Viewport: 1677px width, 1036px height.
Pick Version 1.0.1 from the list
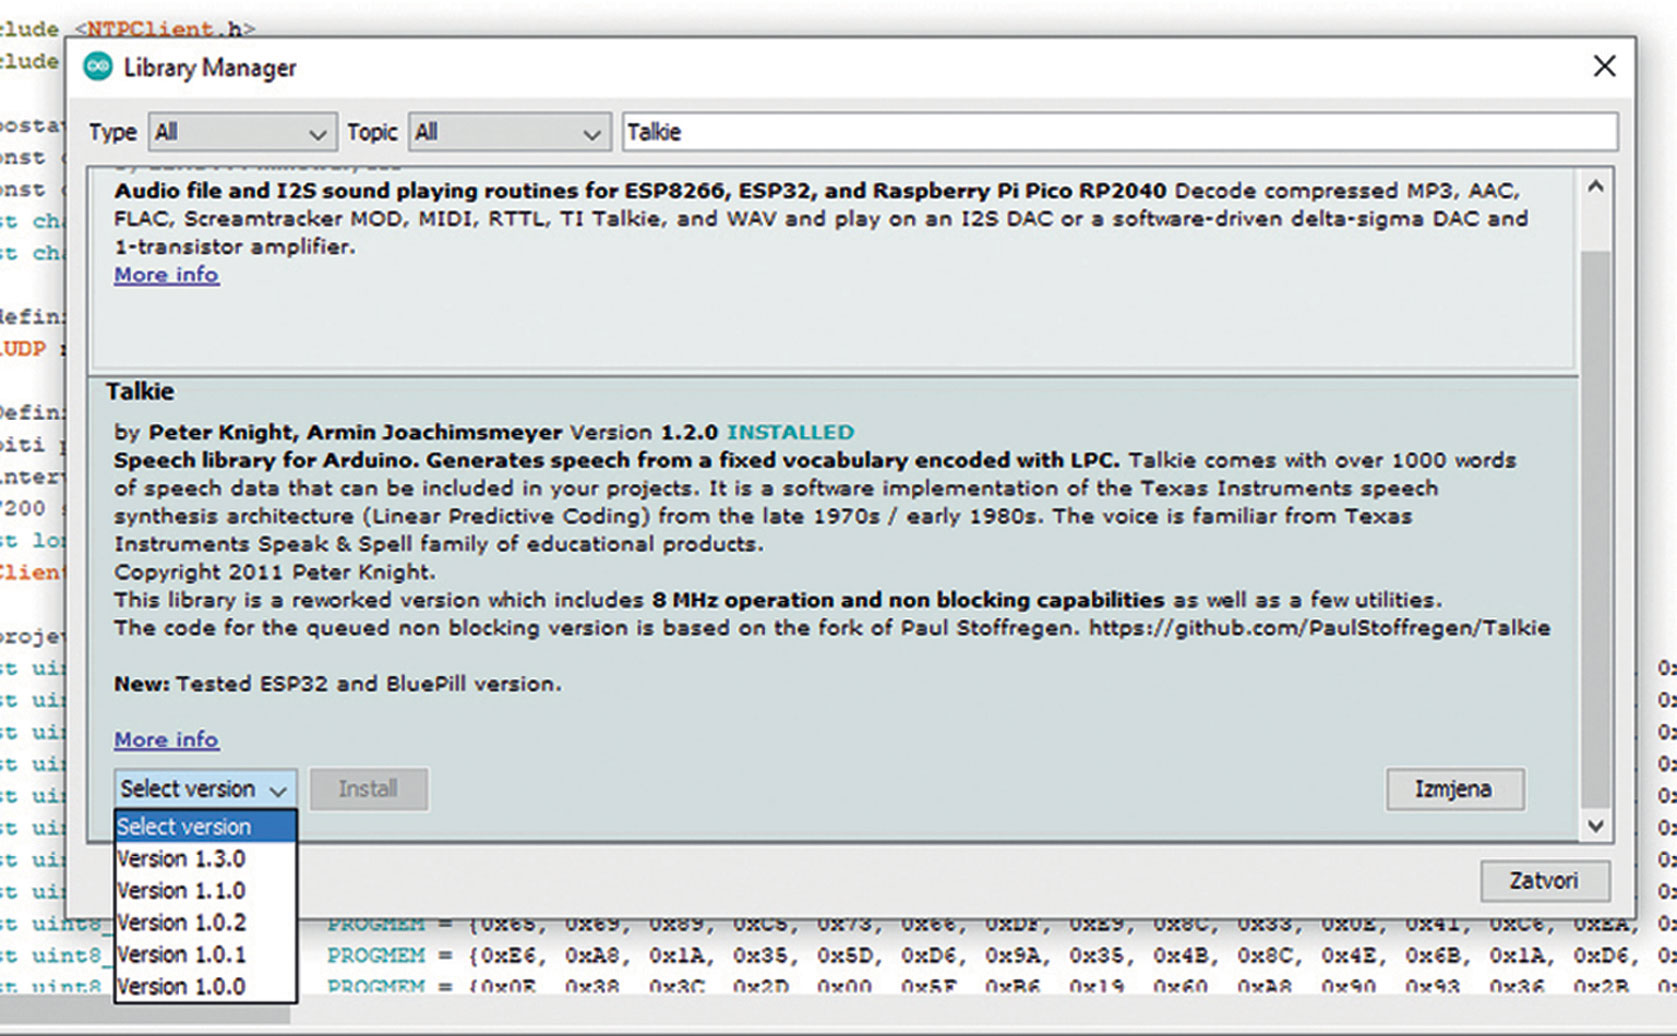click(205, 955)
